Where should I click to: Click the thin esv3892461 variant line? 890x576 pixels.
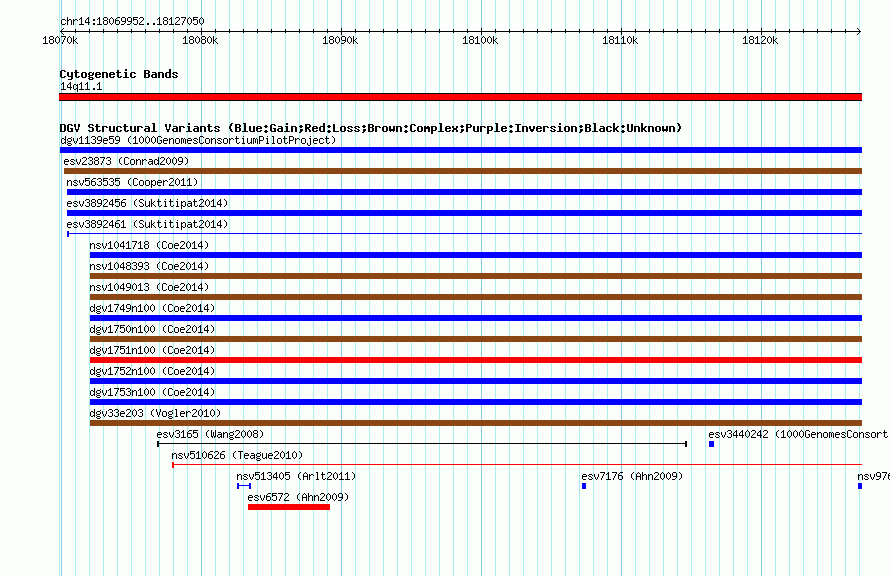464,234
